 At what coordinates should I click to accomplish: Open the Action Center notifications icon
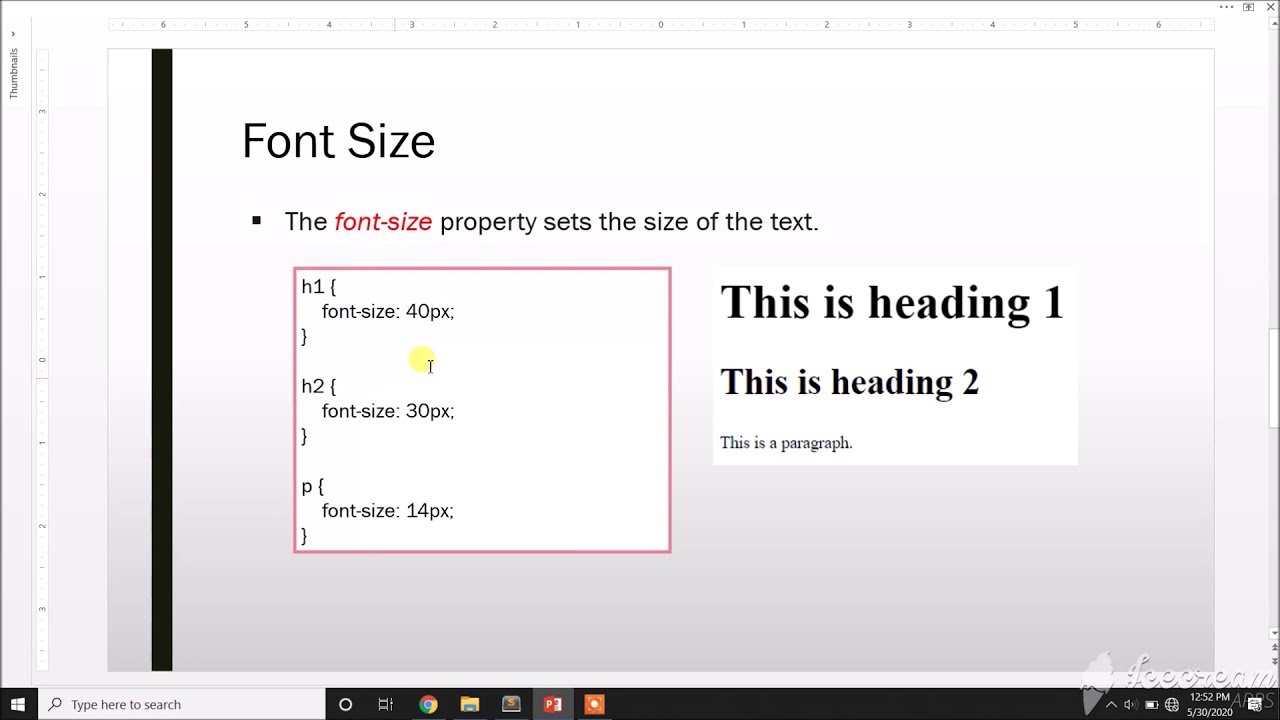click(x=1253, y=704)
